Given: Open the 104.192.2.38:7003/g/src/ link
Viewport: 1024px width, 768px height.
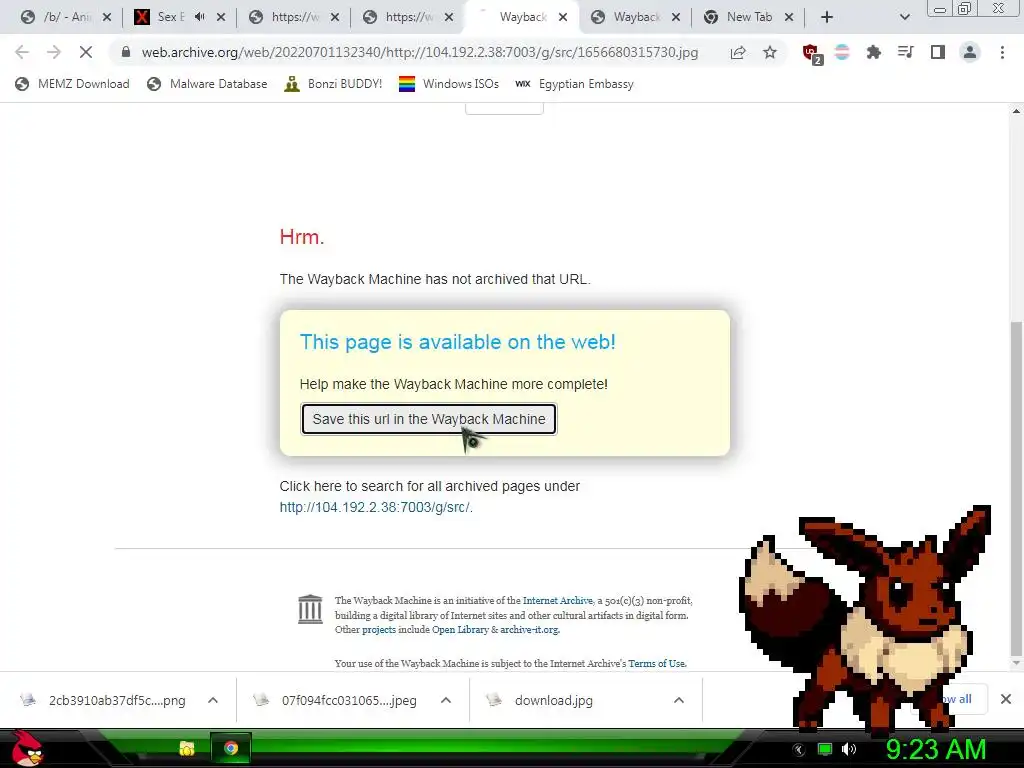Looking at the screenshot, I should pyautogui.click(x=375, y=507).
